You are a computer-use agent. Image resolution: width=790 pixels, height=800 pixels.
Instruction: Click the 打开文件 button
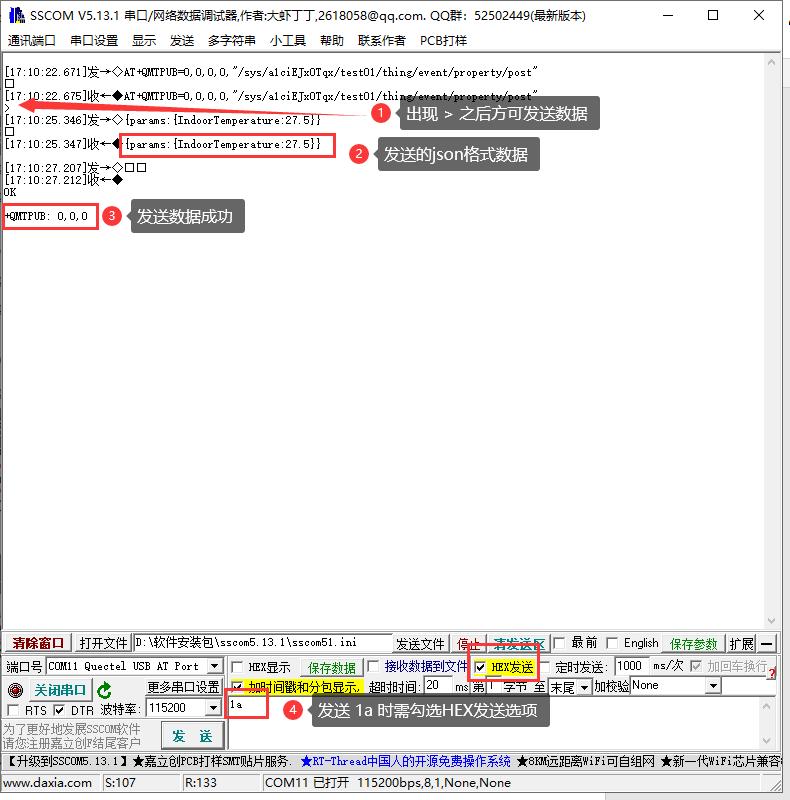[x=103, y=643]
